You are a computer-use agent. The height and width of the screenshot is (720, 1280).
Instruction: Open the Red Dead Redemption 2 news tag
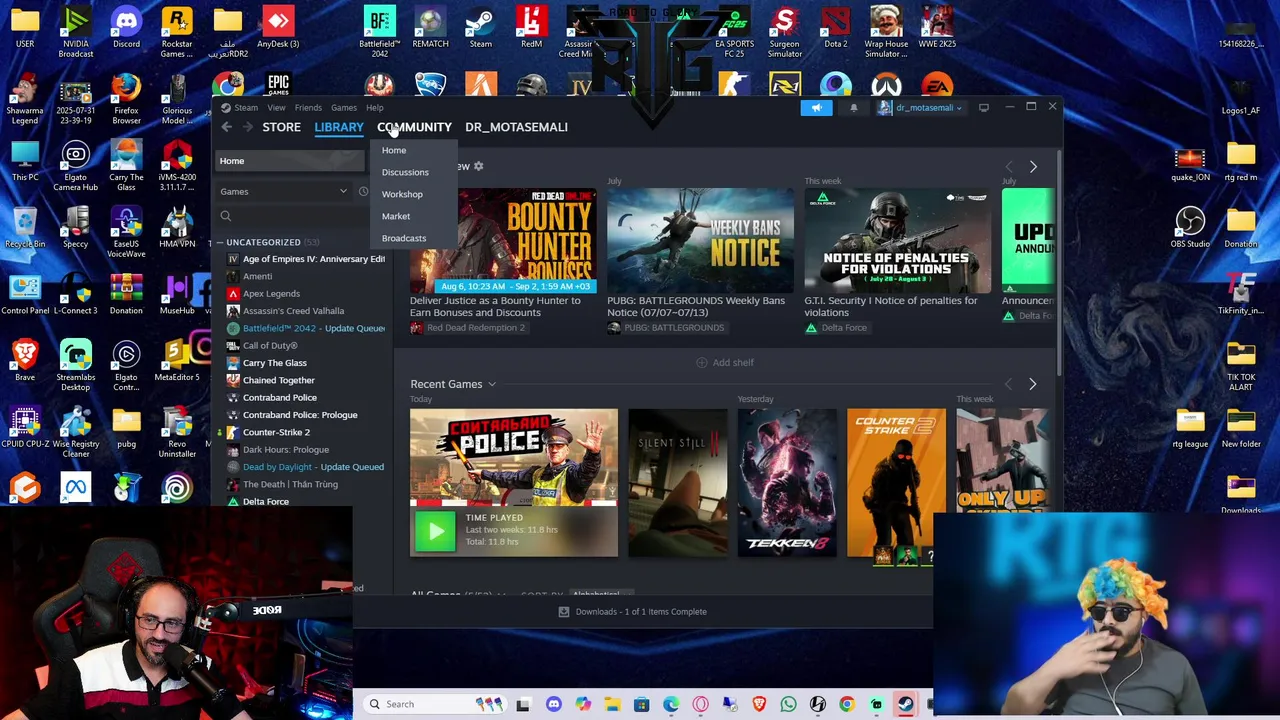(x=467, y=328)
